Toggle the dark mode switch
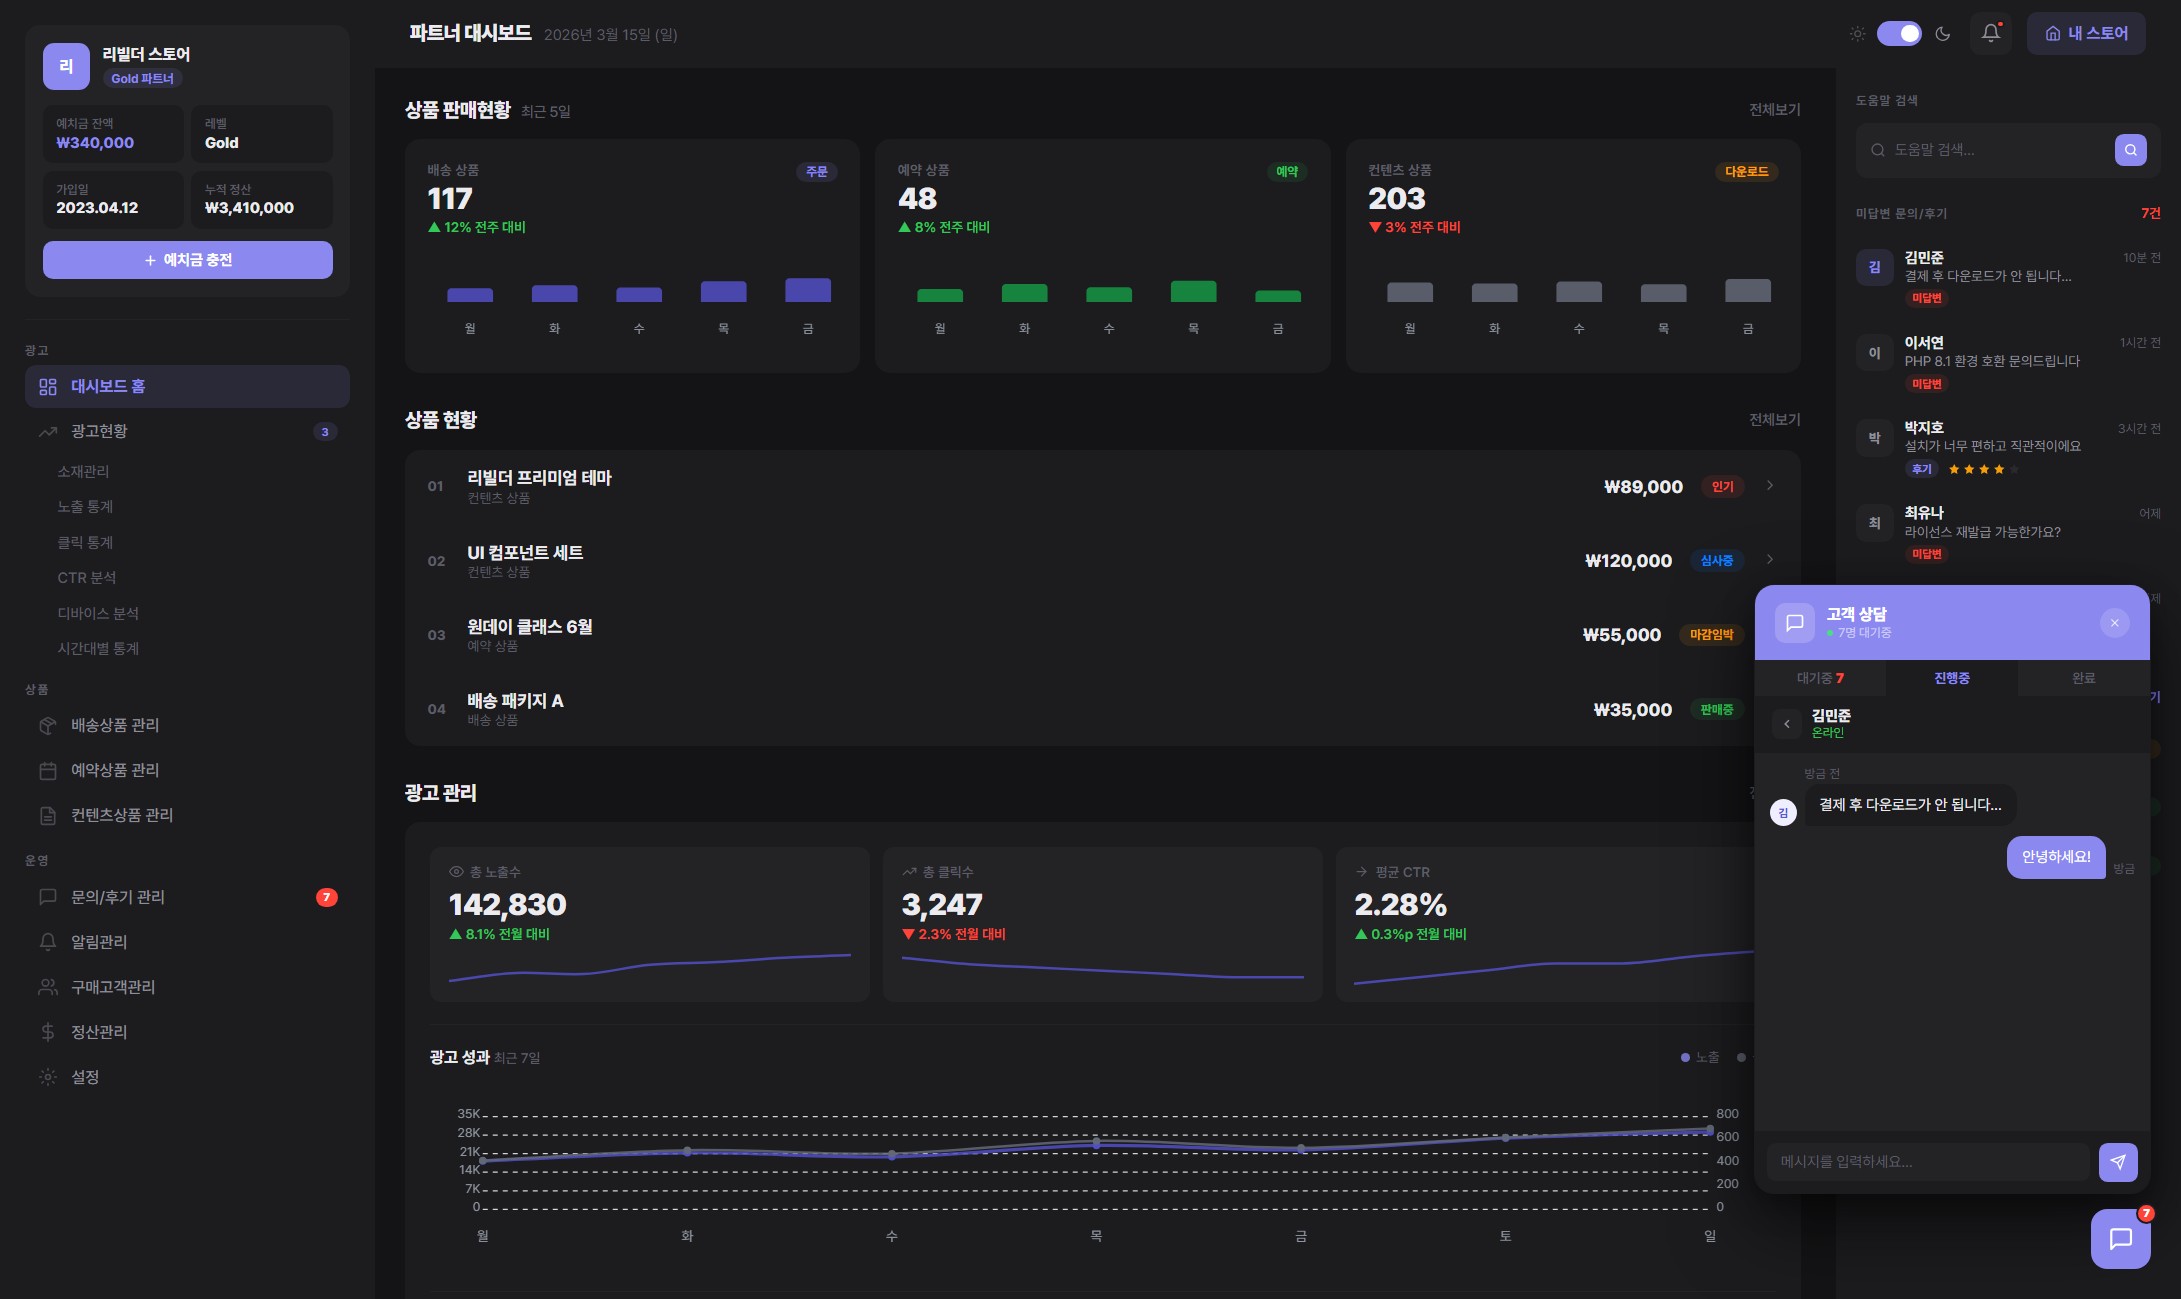2181x1299 pixels. coord(1899,34)
